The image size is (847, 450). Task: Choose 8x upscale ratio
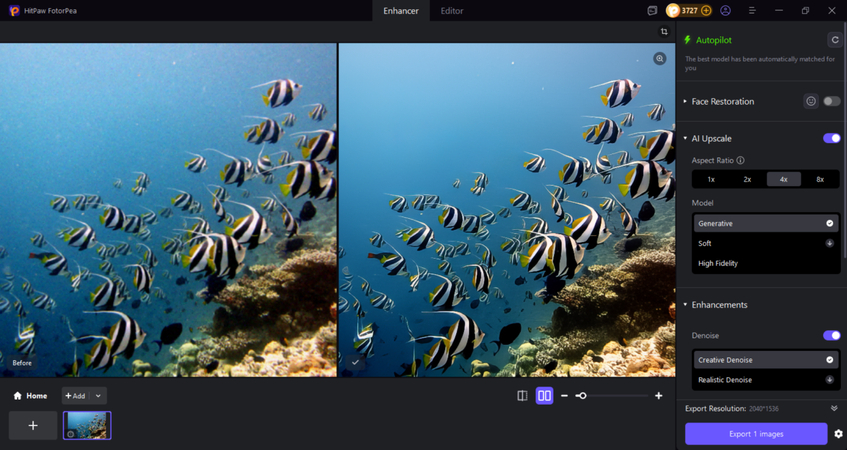(820, 179)
